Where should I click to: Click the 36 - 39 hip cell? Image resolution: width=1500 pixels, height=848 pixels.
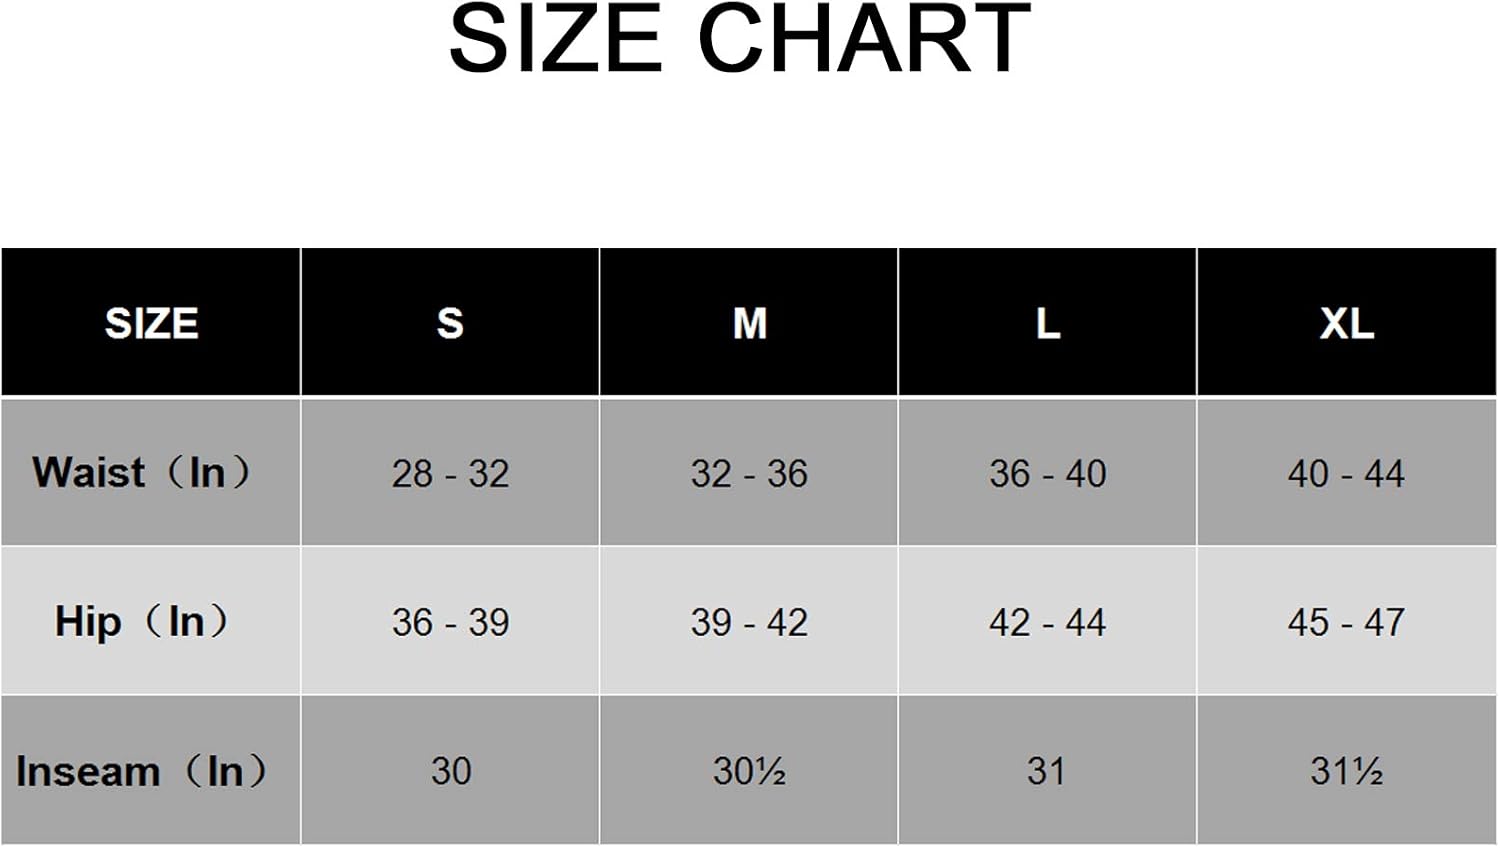click(x=450, y=622)
